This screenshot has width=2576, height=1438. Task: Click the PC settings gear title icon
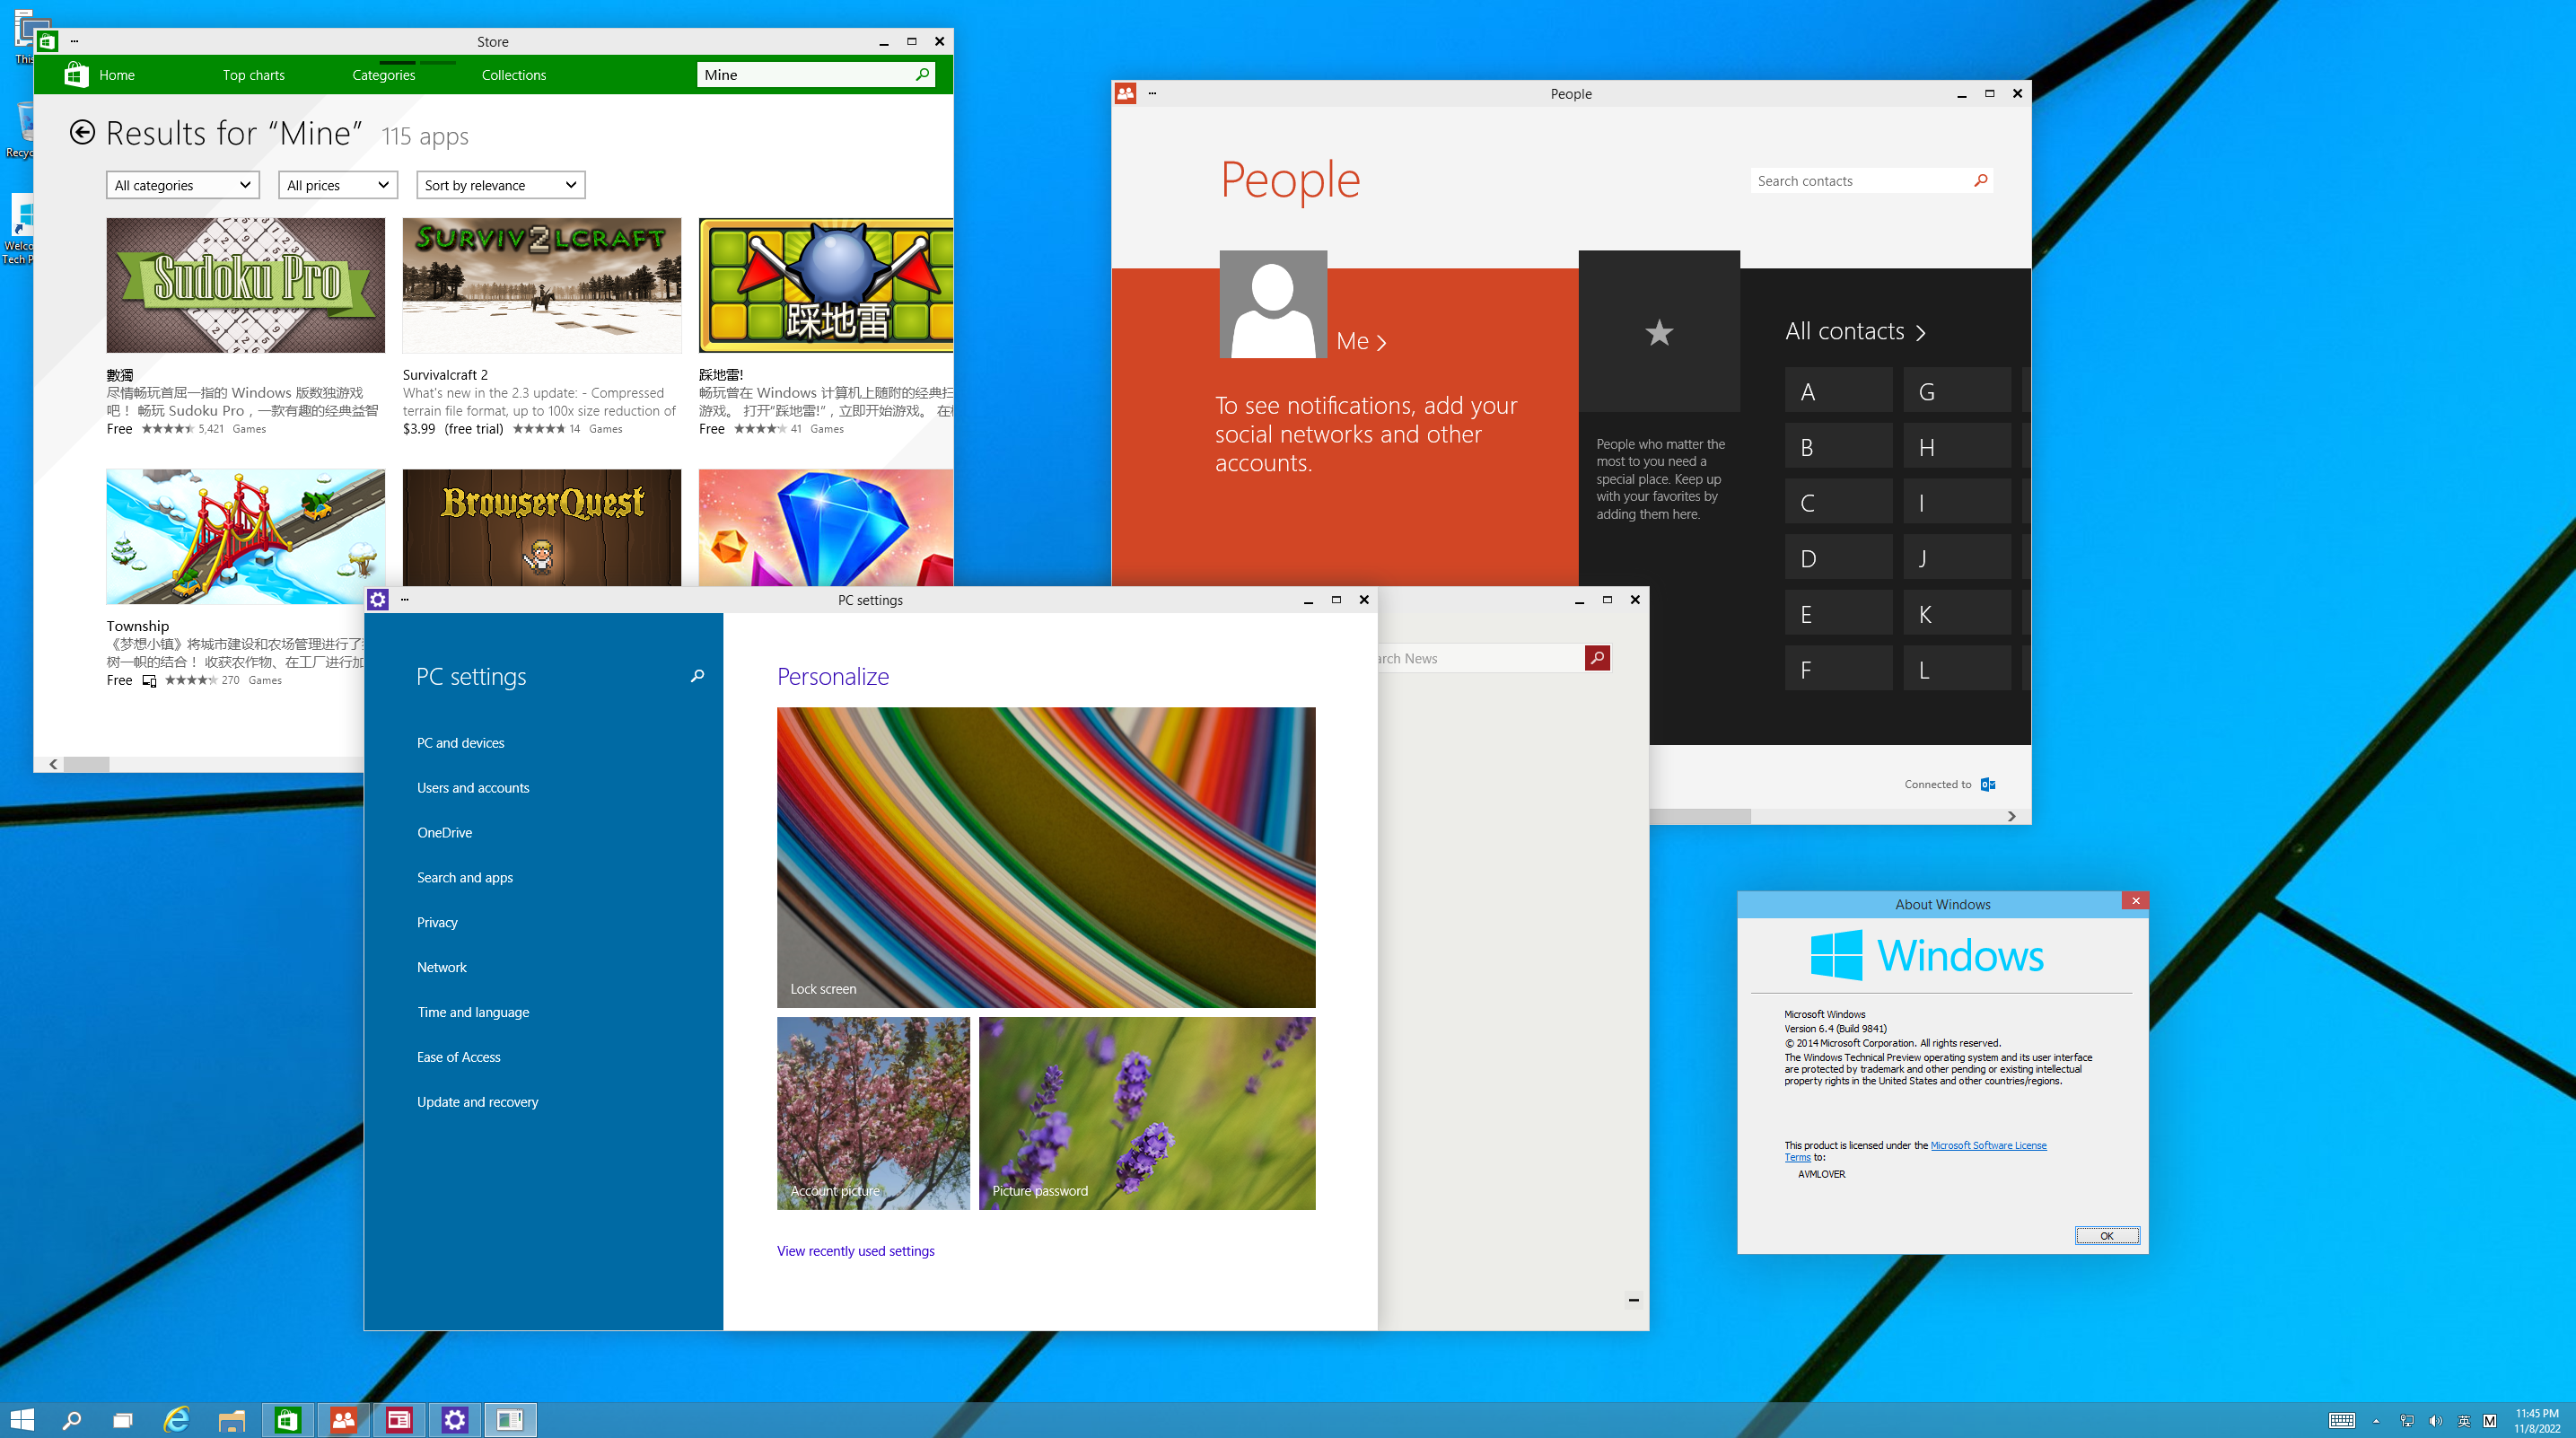click(x=377, y=599)
